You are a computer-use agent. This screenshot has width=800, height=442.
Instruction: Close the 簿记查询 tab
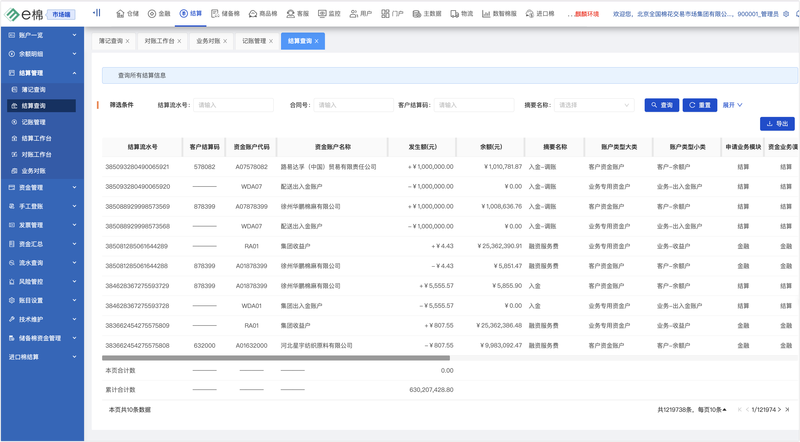[128, 41]
